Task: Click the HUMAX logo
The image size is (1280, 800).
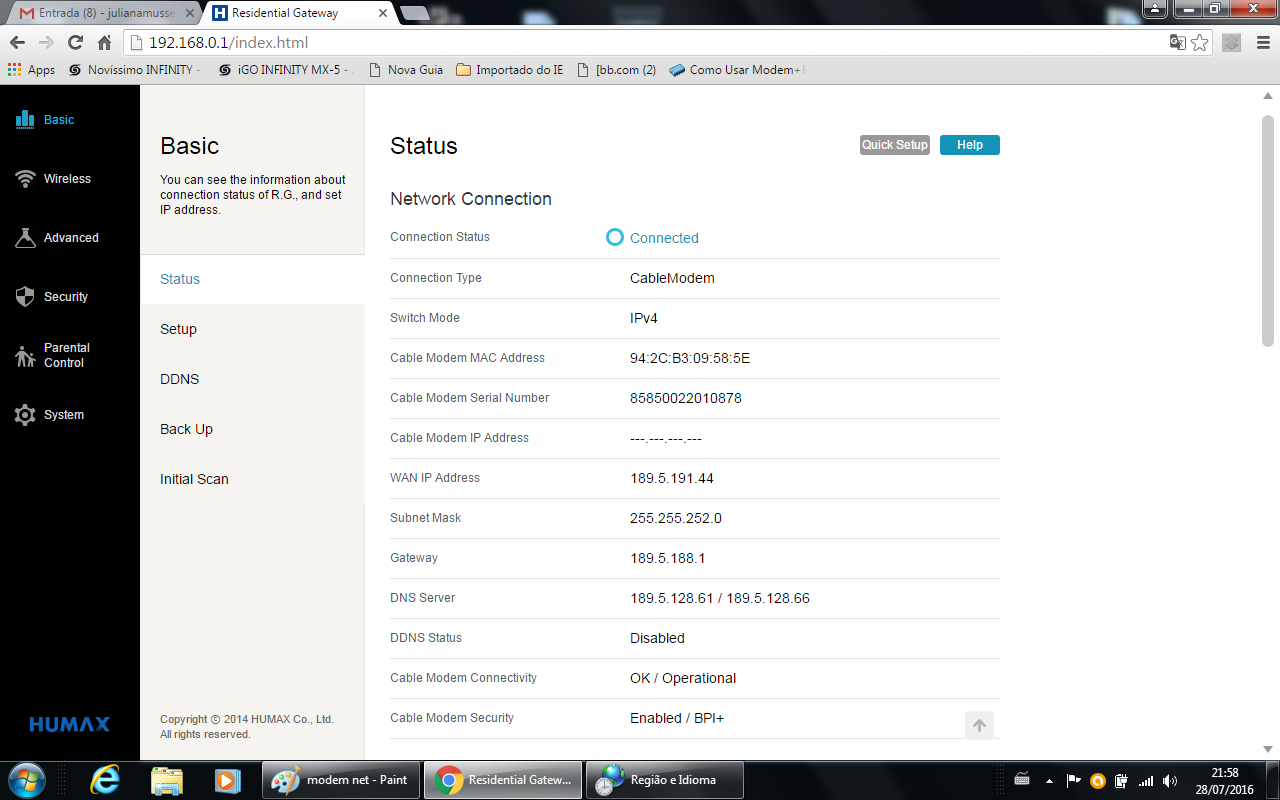Action: 70,724
